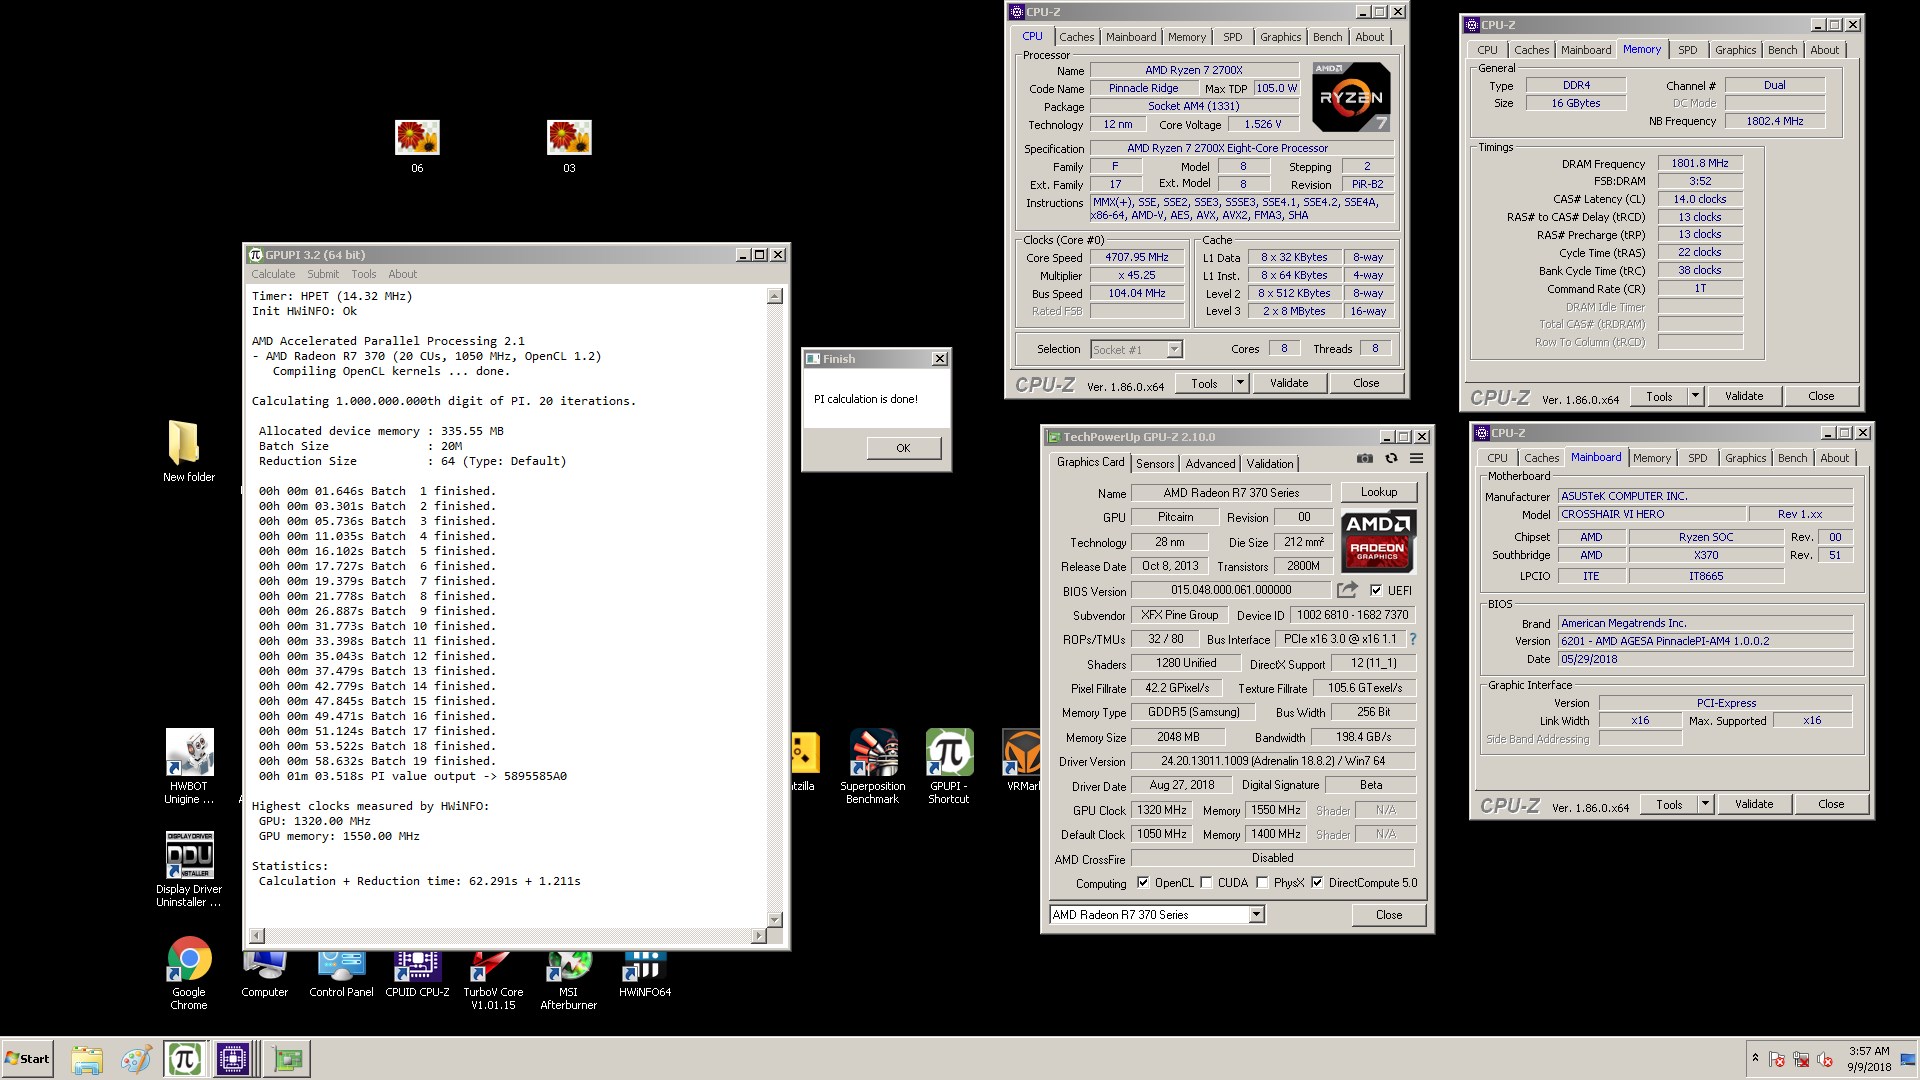Toggle OpenCL checkbox in GPU-Z
Screen dimensions: 1920x1080
tap(1143, 883)
